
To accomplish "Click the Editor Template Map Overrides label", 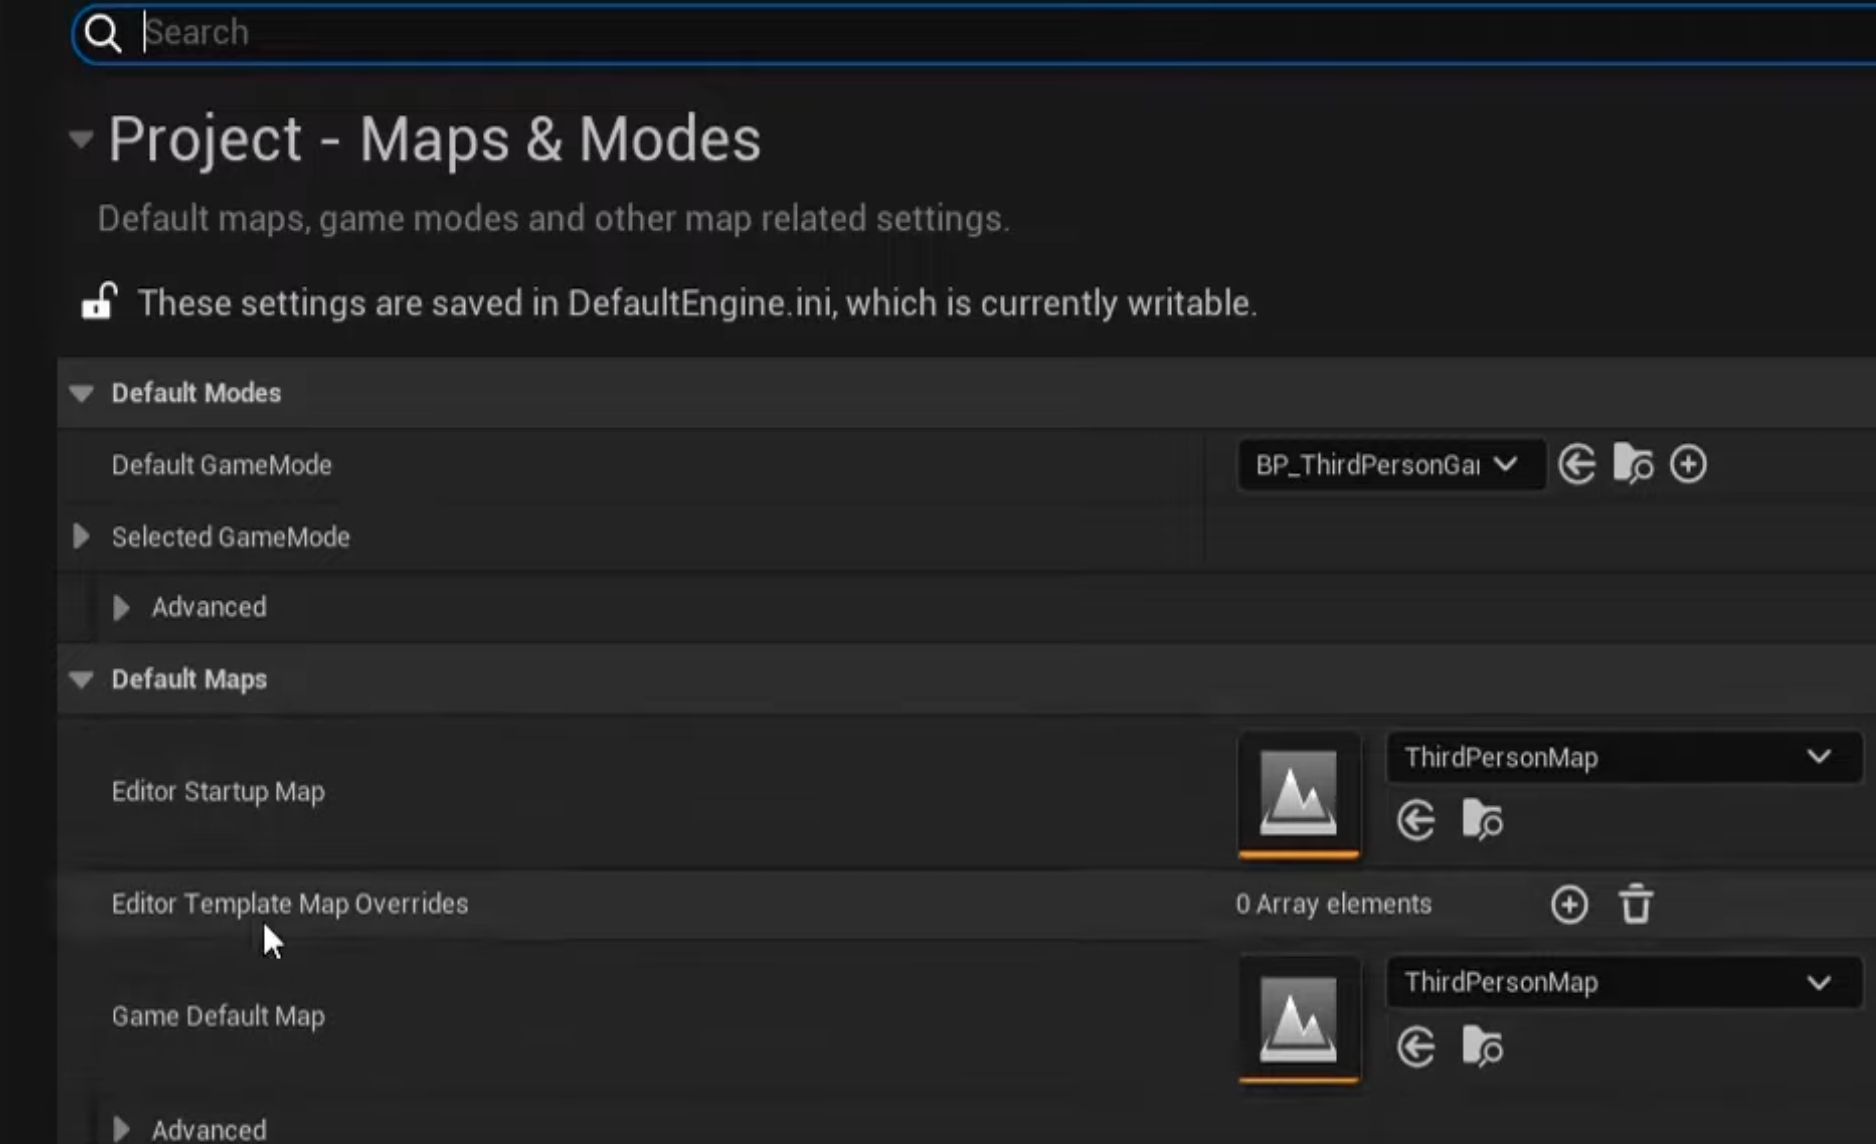I will (x=290, y=904).
